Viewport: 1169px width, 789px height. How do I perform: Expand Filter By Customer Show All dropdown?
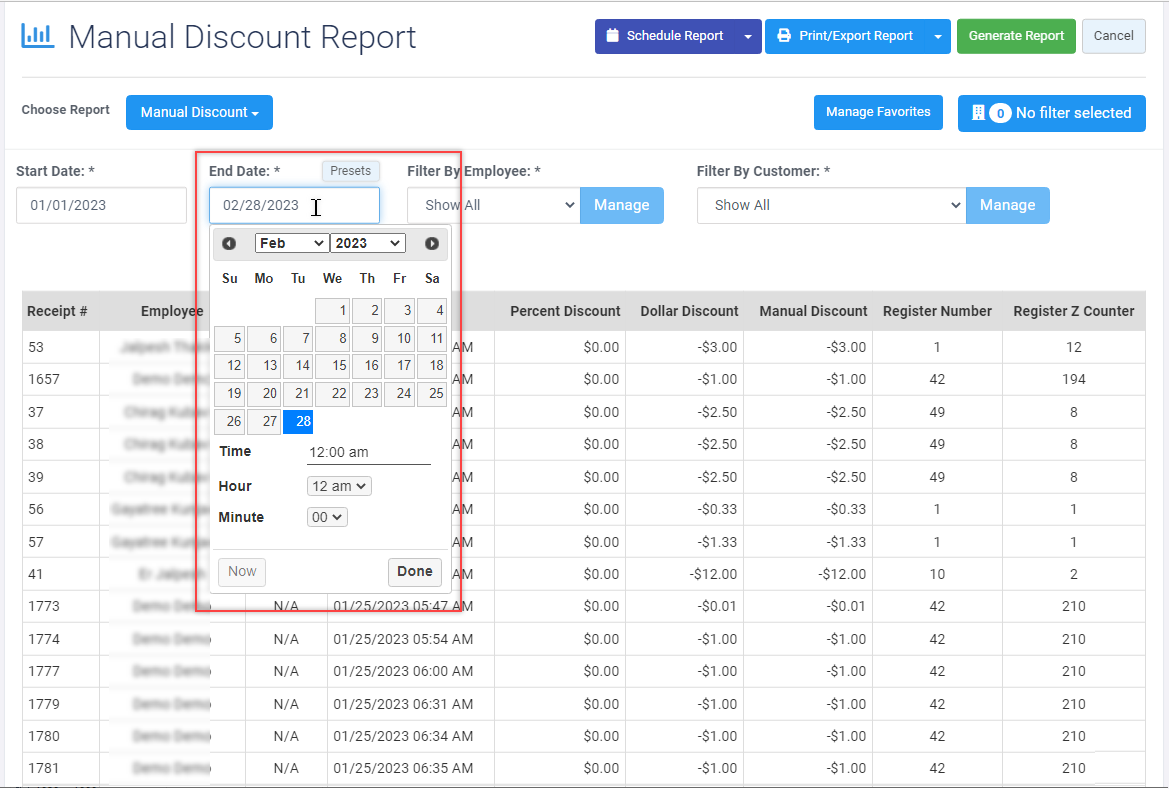(x=831, y=205)
